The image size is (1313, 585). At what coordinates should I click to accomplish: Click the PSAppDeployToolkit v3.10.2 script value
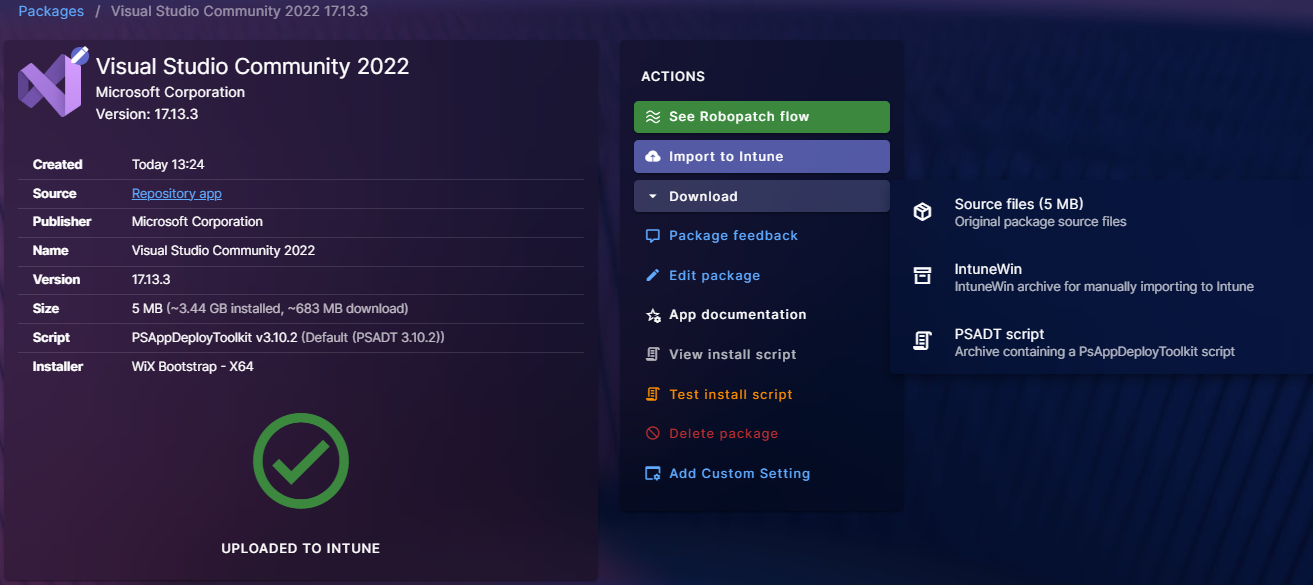215,338
